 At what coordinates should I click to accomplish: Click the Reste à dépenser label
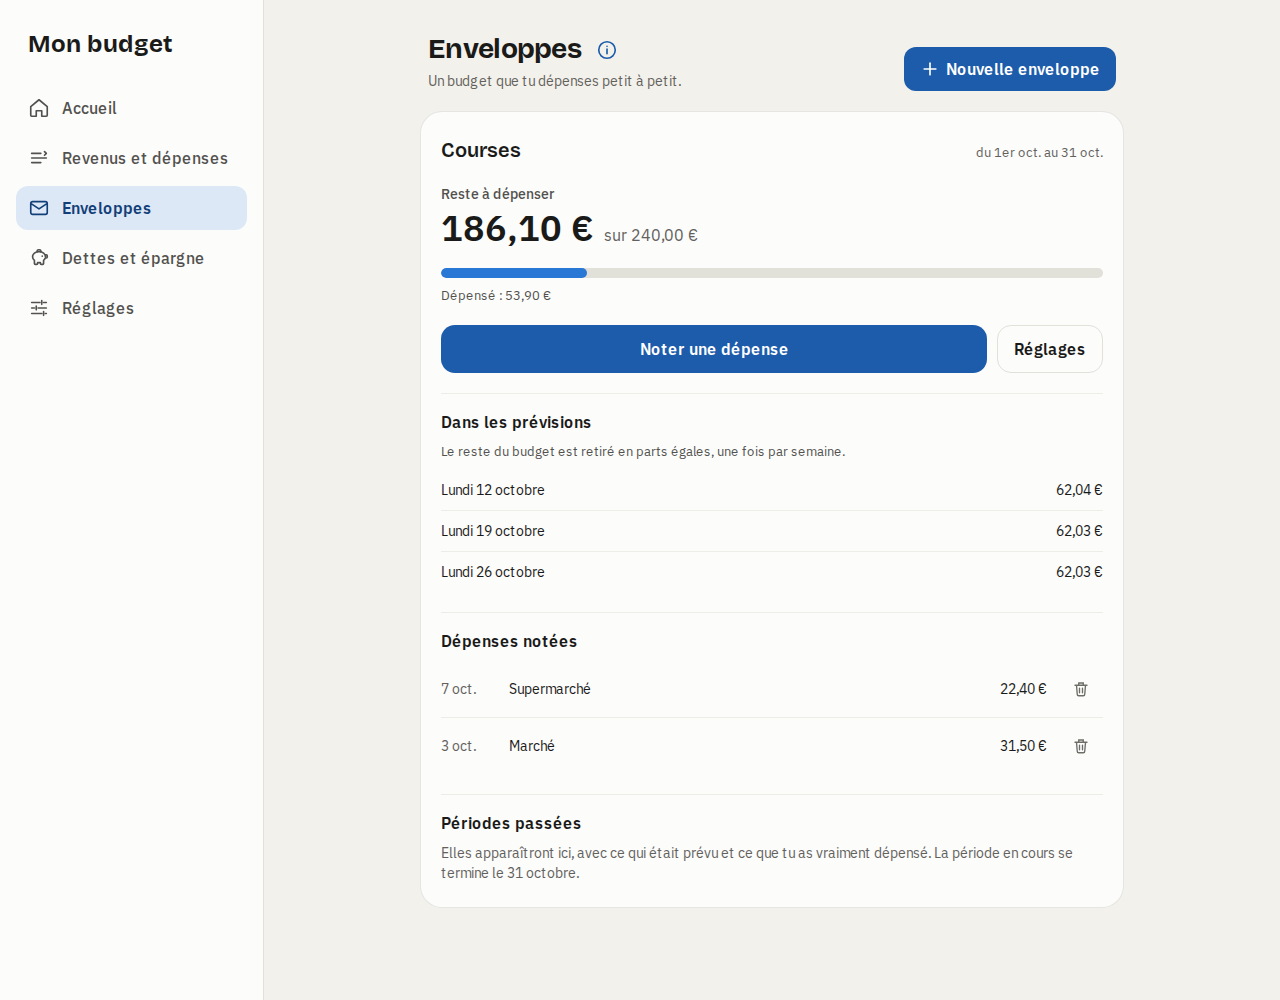coord(498,194)
